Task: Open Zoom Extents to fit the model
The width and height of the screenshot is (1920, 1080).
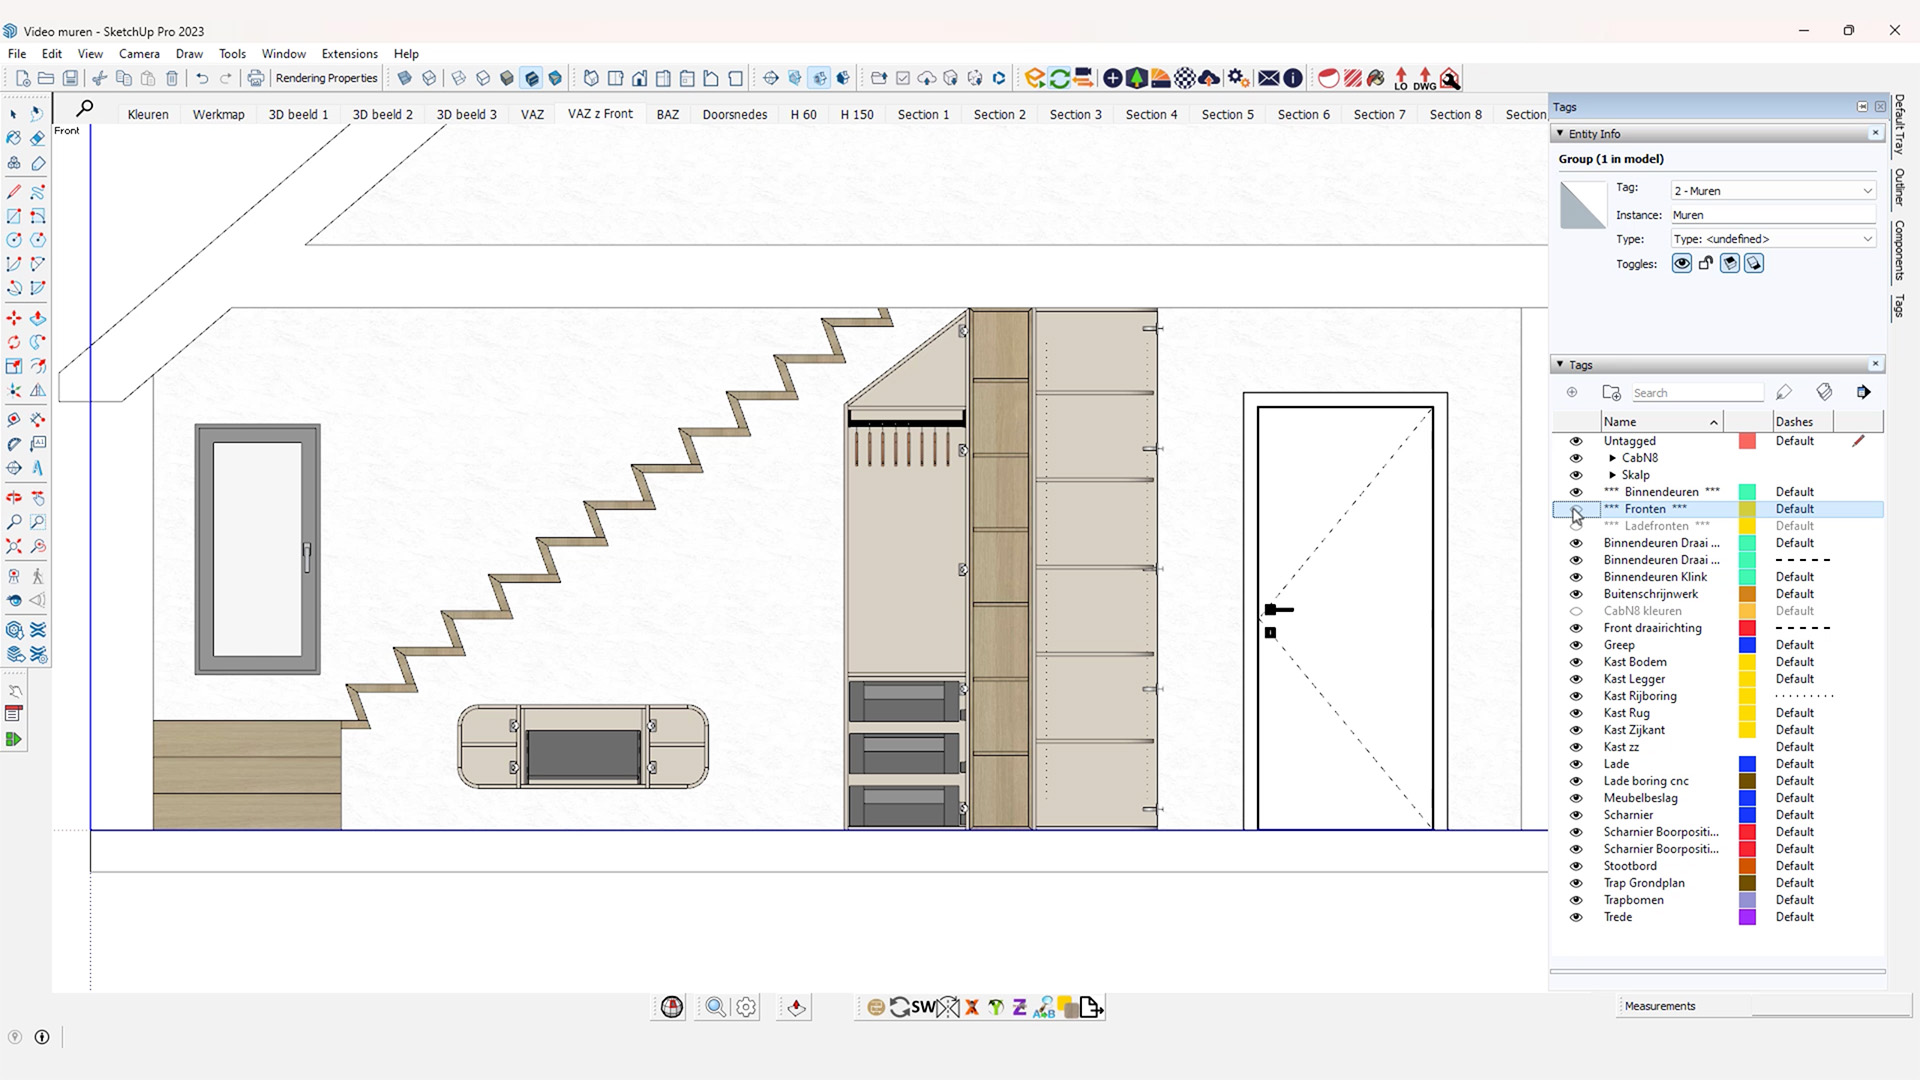Action: pos(14,545)
